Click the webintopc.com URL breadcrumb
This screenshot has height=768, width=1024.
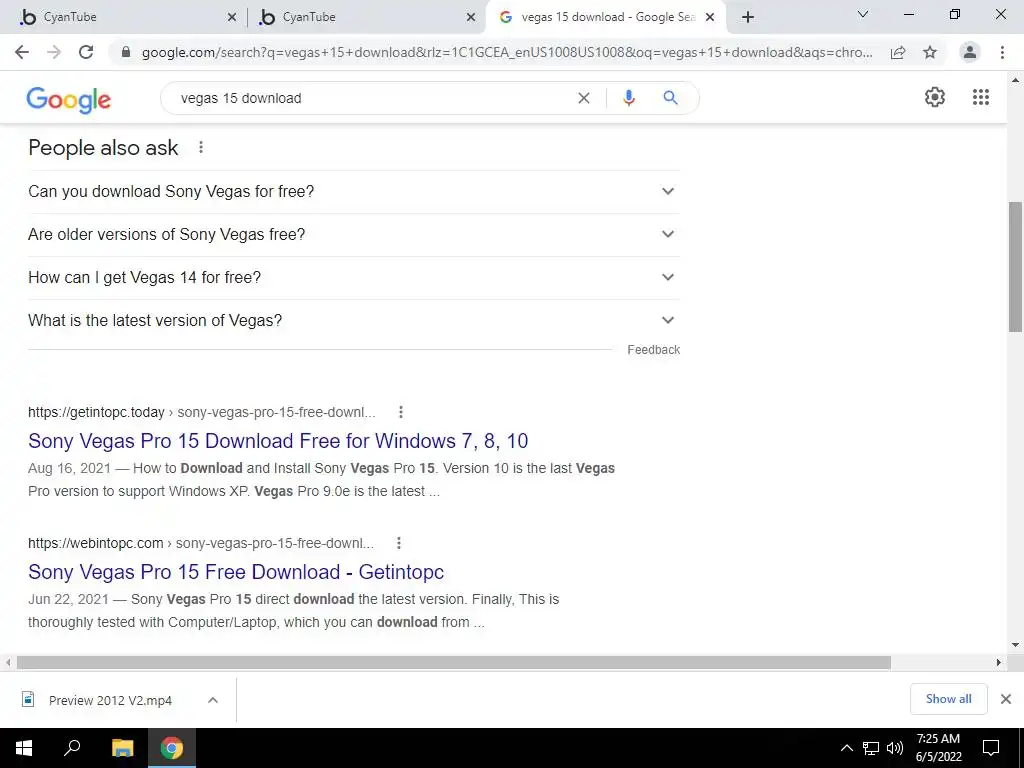click(201, 543)
